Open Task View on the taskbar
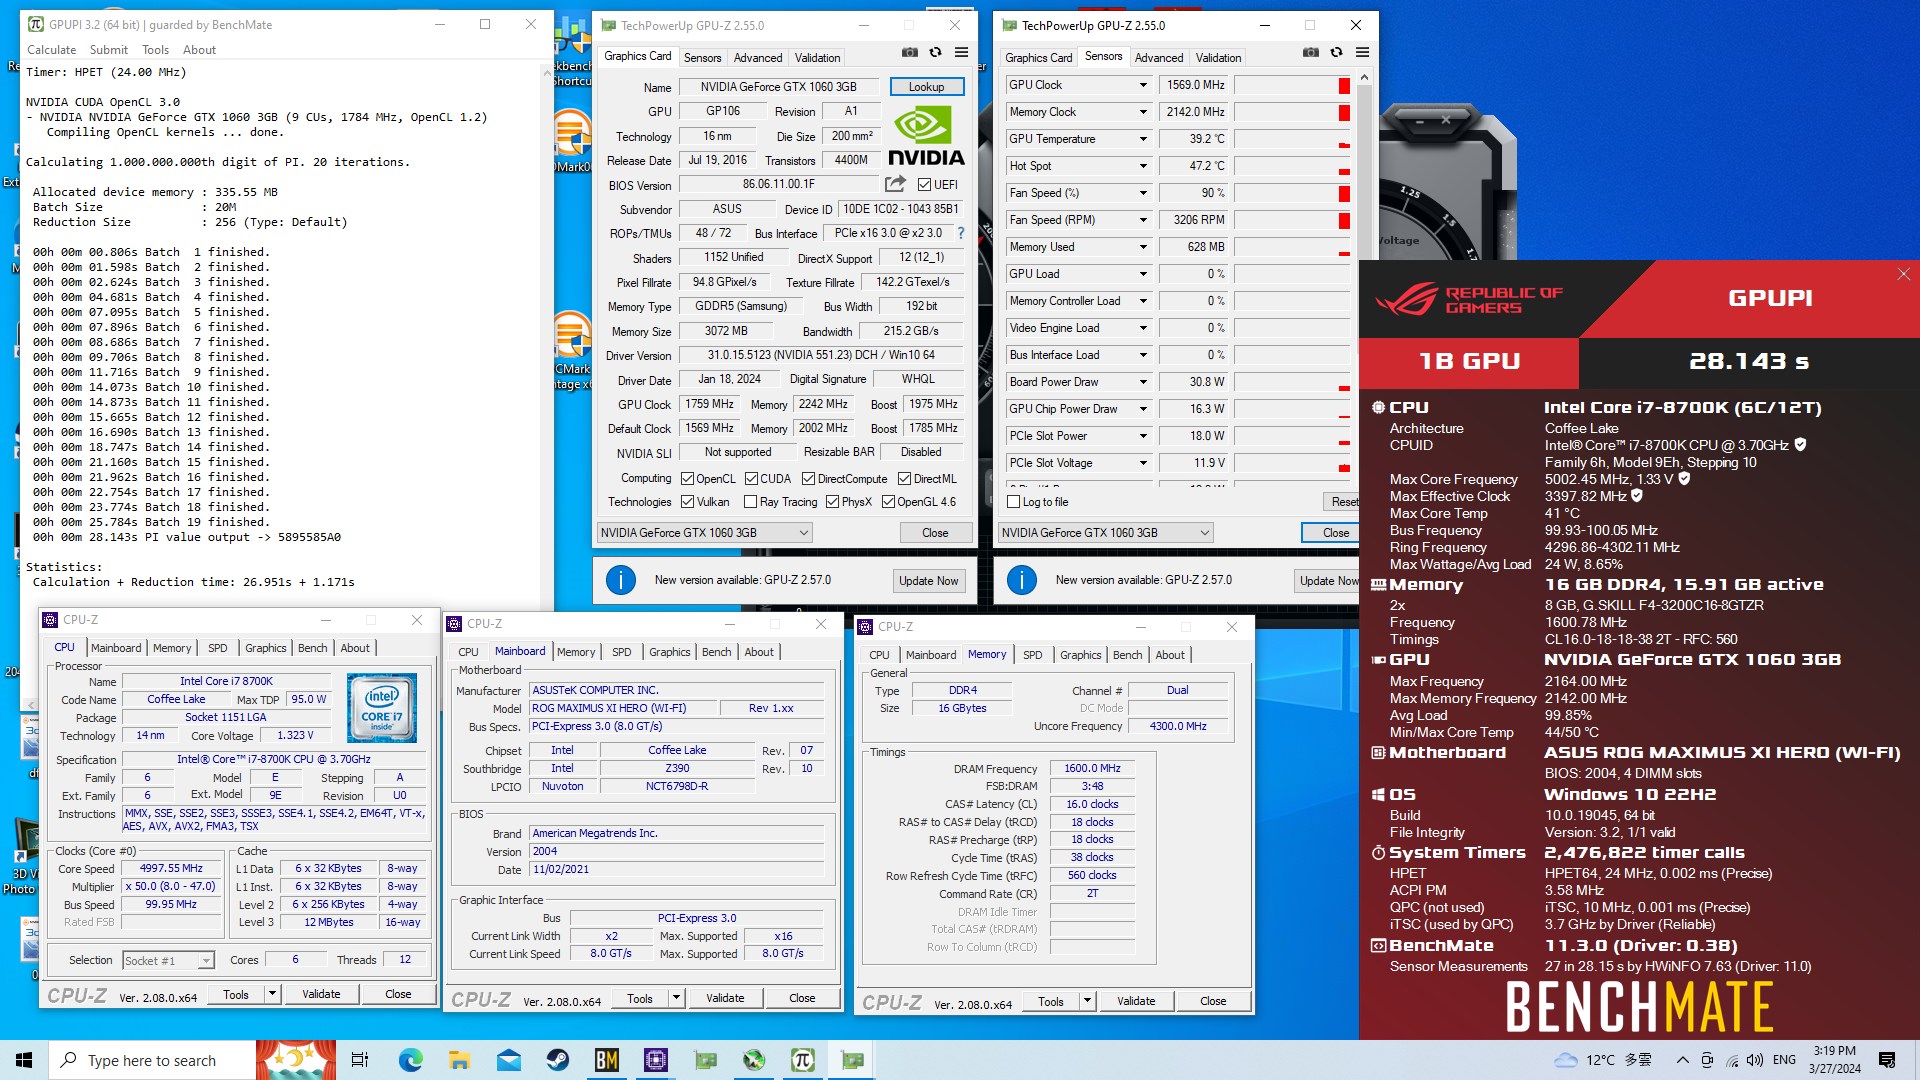The height and width of the screenshot is (1080, 1920). coord(360,1060)
